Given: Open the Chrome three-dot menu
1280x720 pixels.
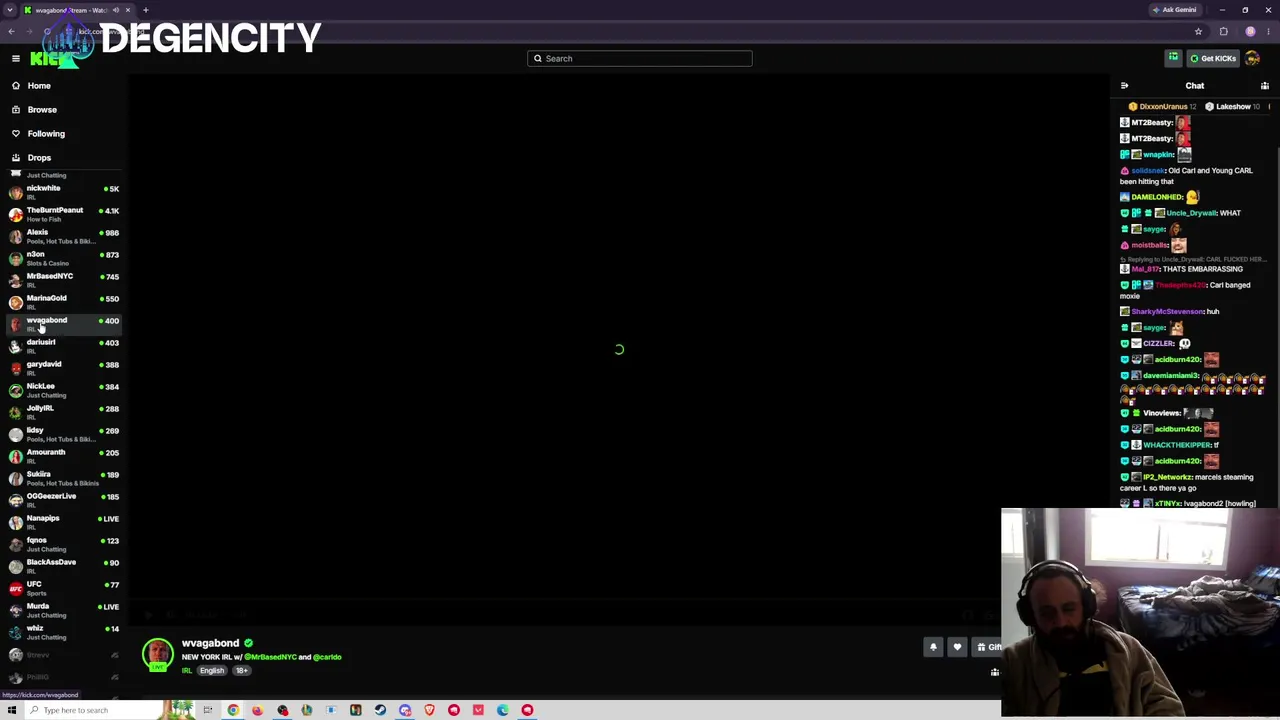Looking at the screenshot, I should tap(1268, 31).
